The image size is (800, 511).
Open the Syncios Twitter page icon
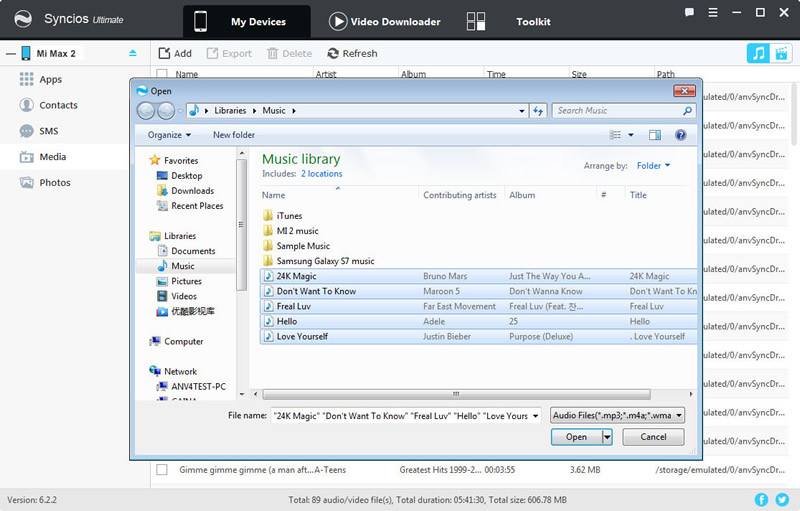pyautogui.click(x=782, y=500)
